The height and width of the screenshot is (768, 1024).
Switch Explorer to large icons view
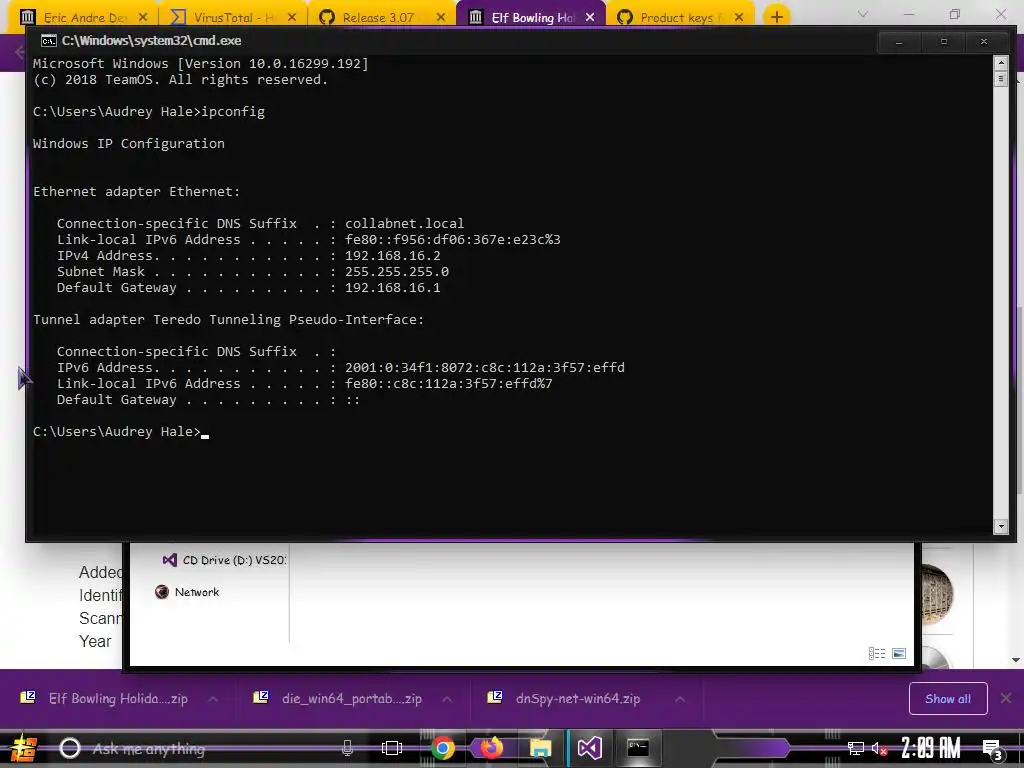(899, 653)
